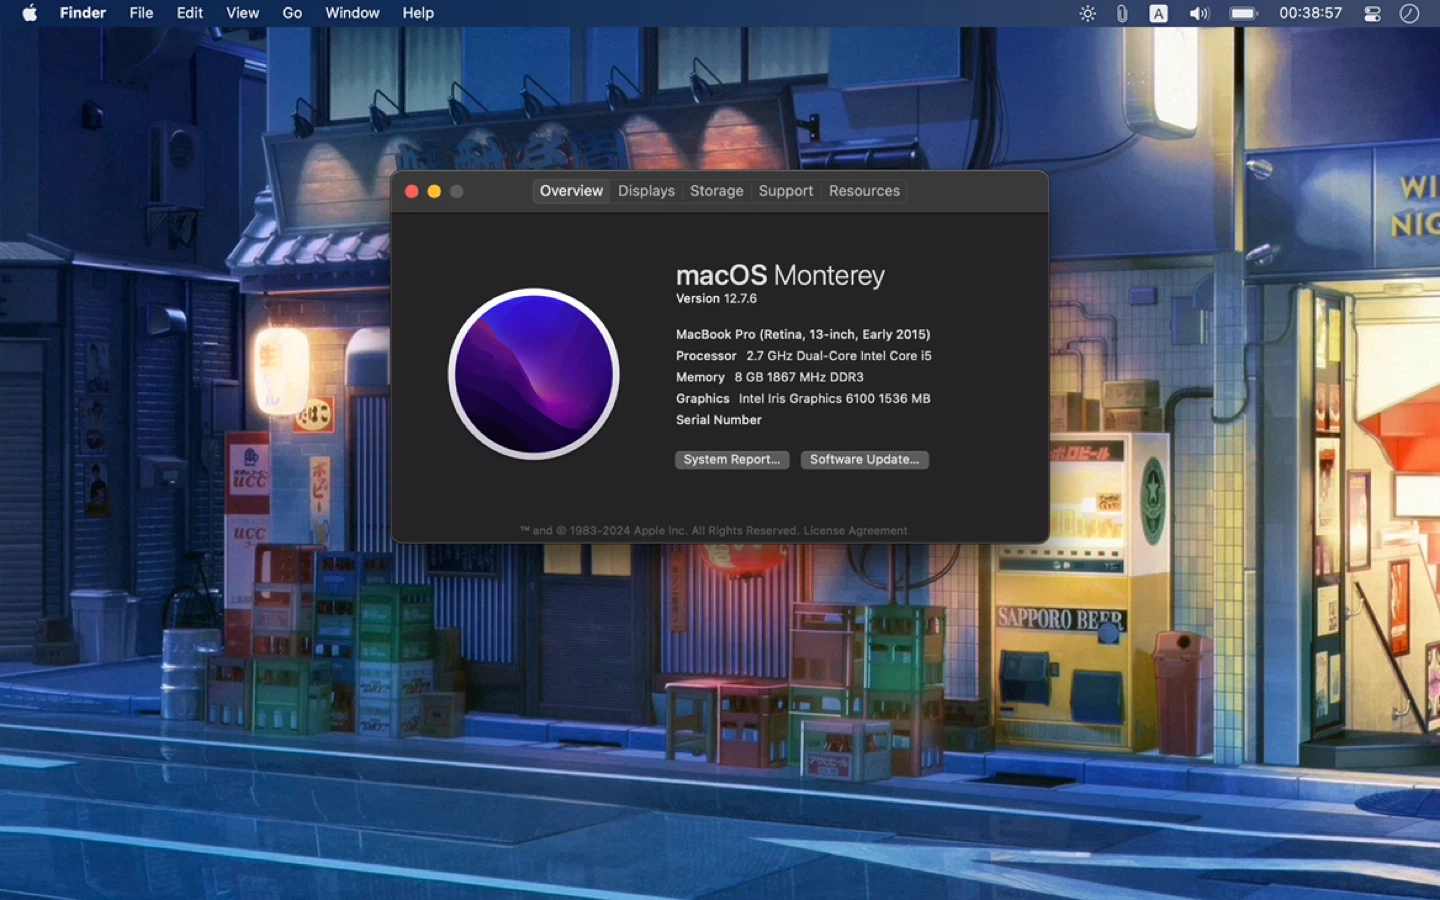The width and height of the screenshot is (1440, 900).
Task: Switch to the Displays tab
Action: pos(646,191)
